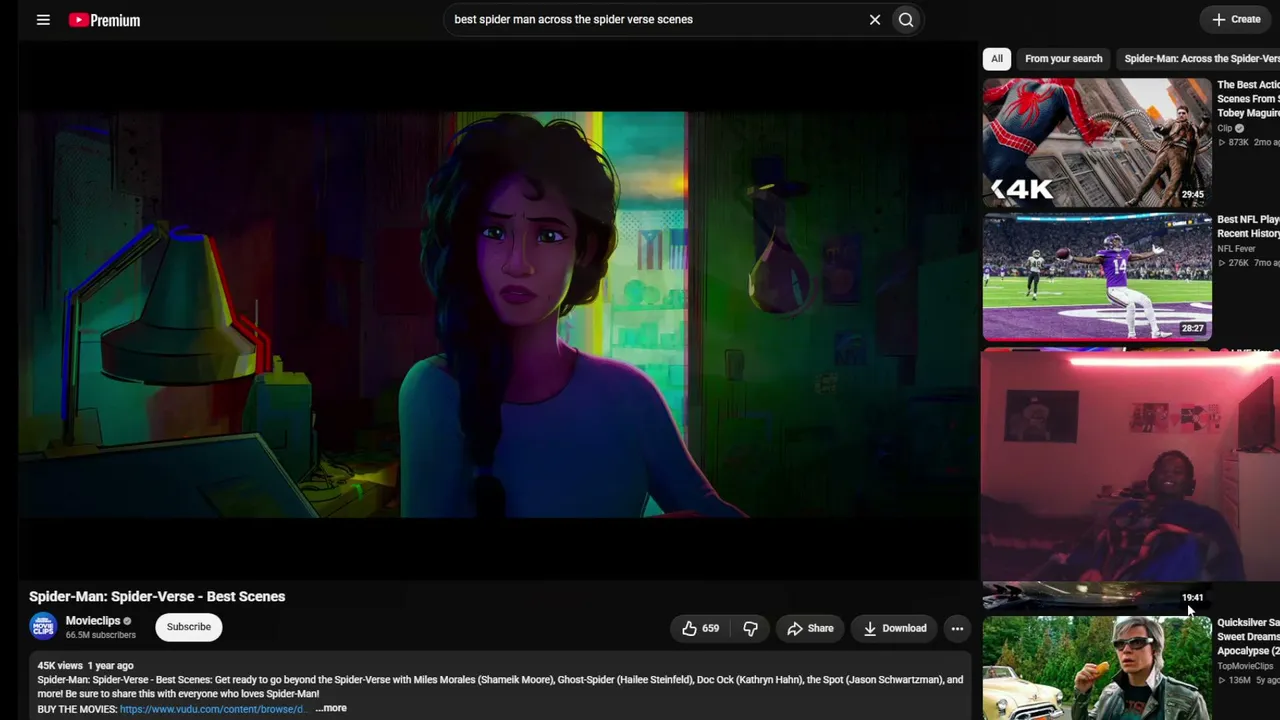The width and height of the screenshot is (1280, 720).
Task: Click the main video player to pause
Action: click(497, 312)
